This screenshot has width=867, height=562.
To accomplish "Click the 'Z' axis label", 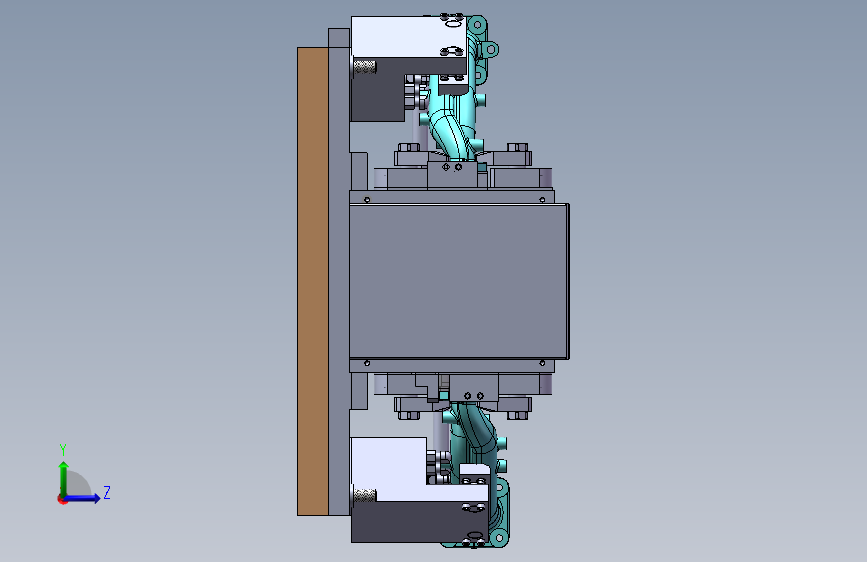I will coord(107,492).
